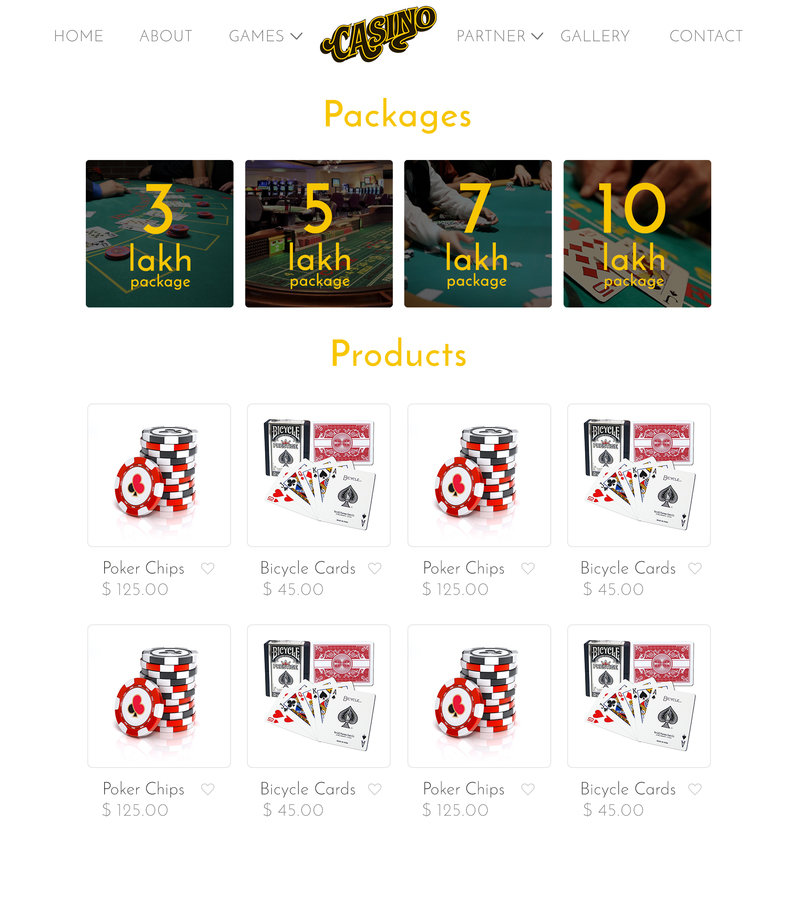Choose the 5 lakh package tile
The image size is (800, 900).
319,234
